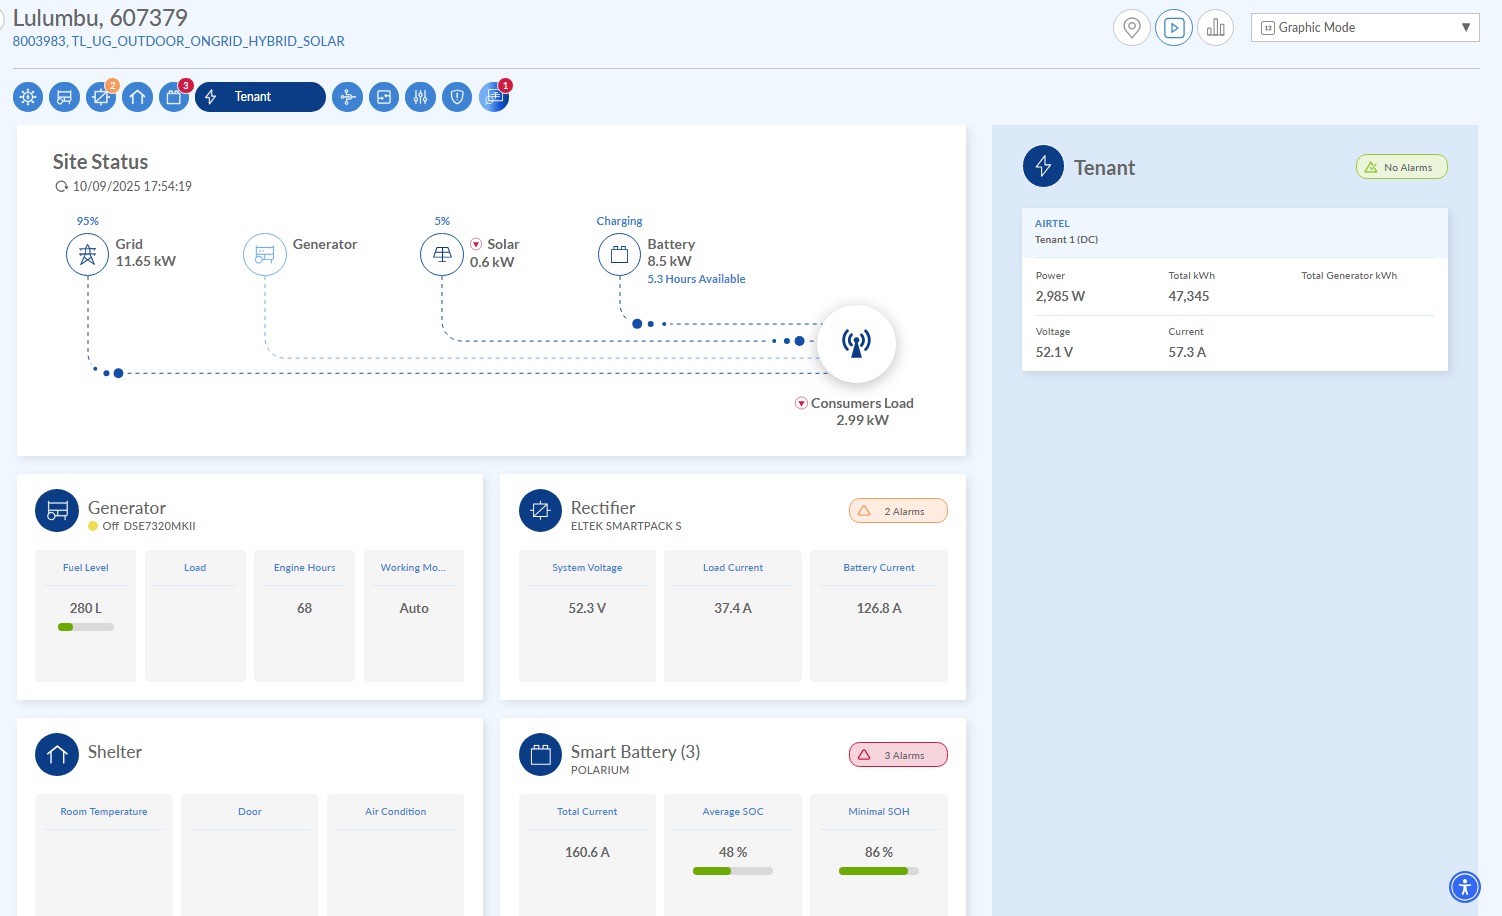
Task: Click the Average SOC progress bar
Action: [733, 871]
